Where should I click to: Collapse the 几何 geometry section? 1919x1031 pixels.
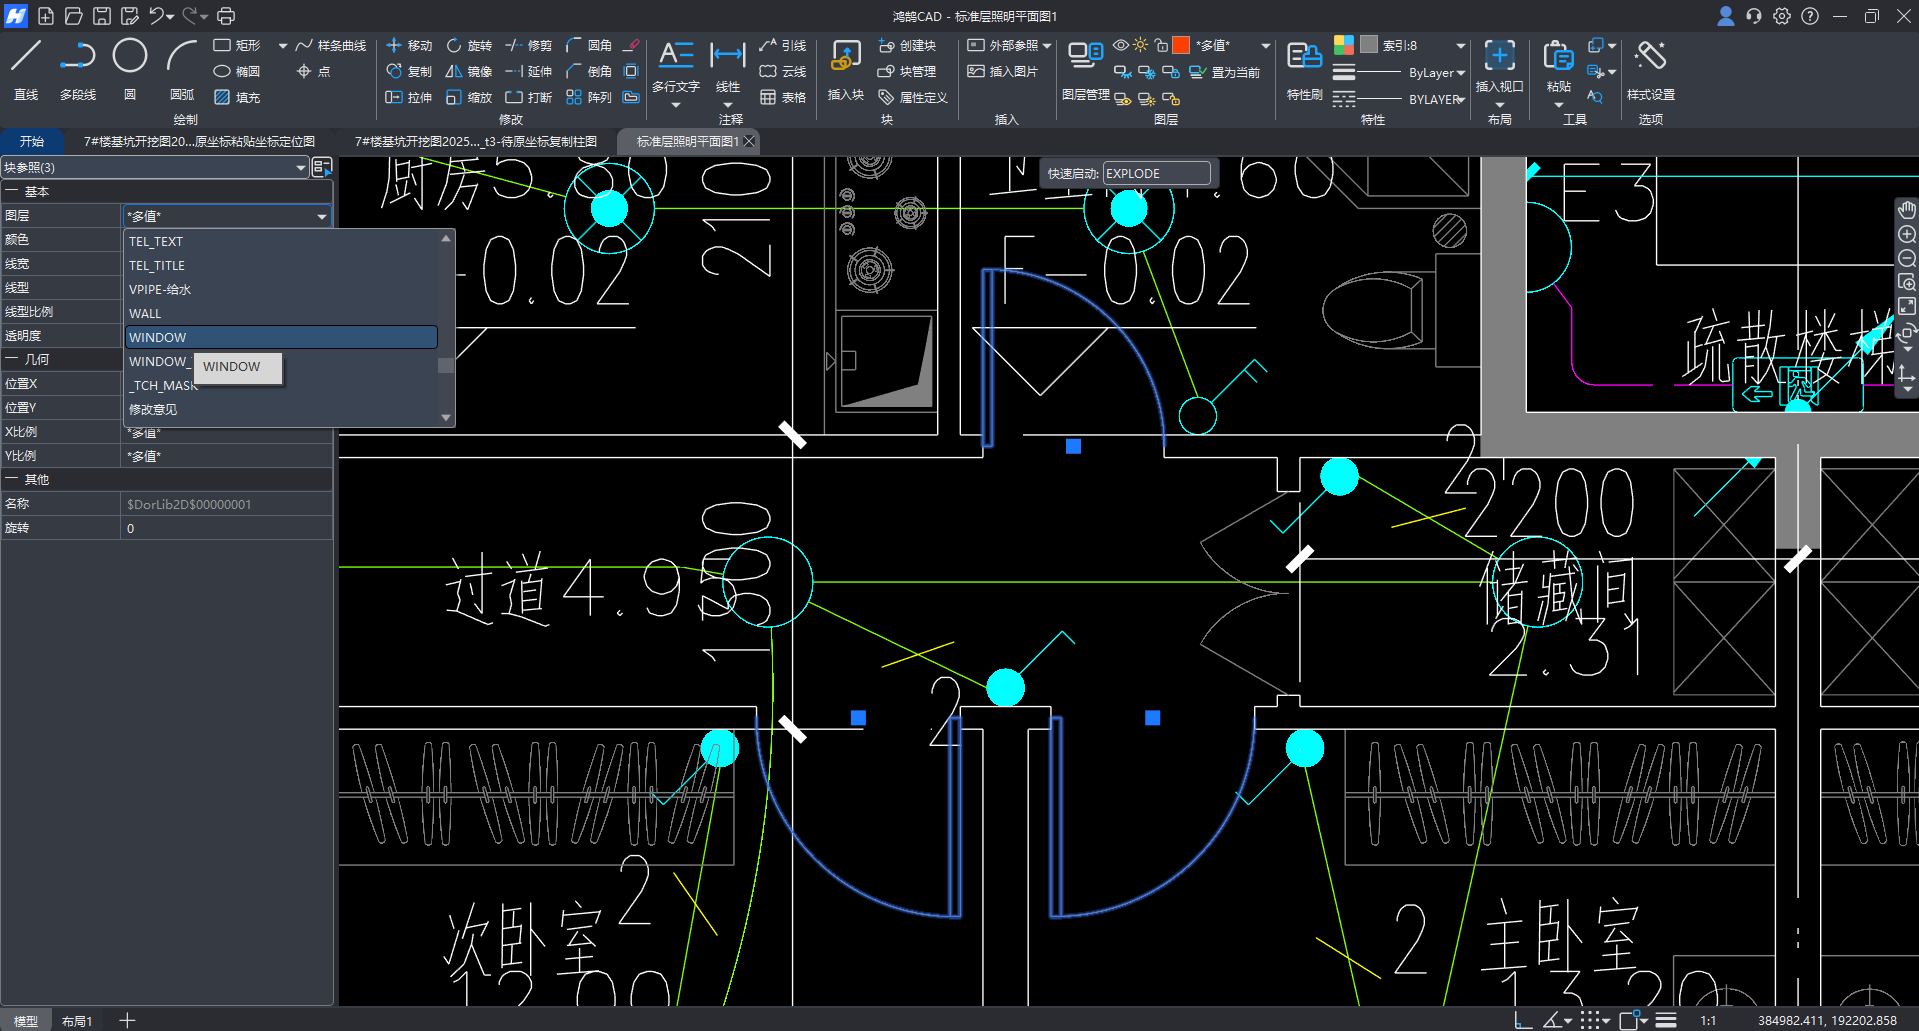click(12, 360)
